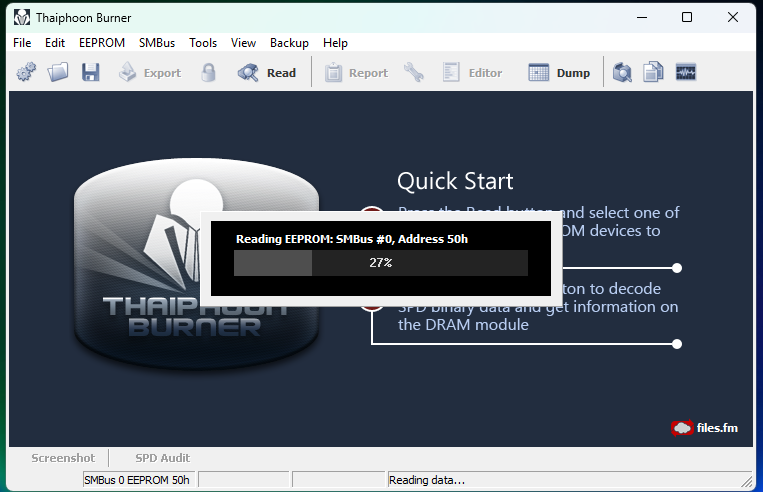Open the Backup menu
This screenshot has height=492, width=763.
pos(289,43)
